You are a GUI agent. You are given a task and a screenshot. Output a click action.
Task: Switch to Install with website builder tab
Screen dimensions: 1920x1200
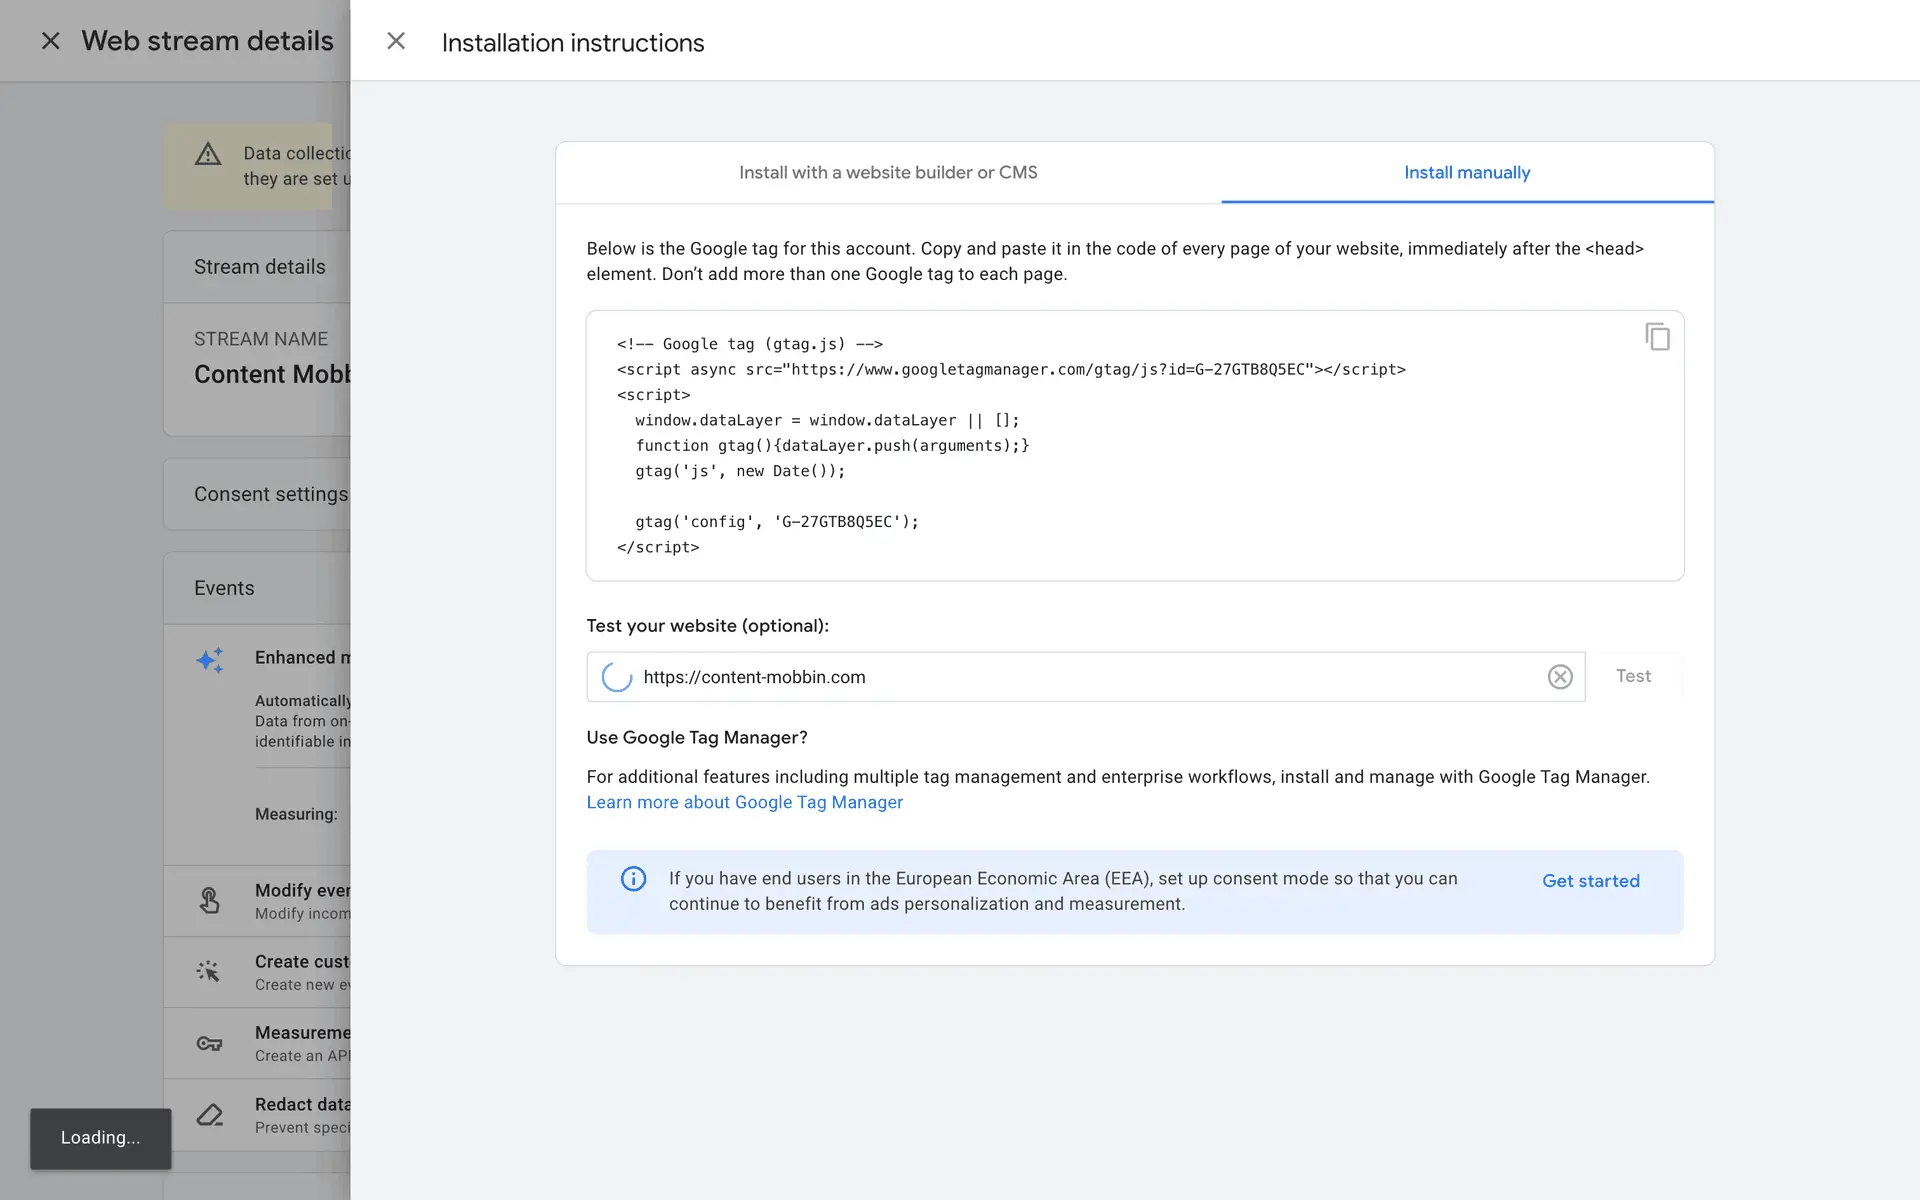click(888, 172)
